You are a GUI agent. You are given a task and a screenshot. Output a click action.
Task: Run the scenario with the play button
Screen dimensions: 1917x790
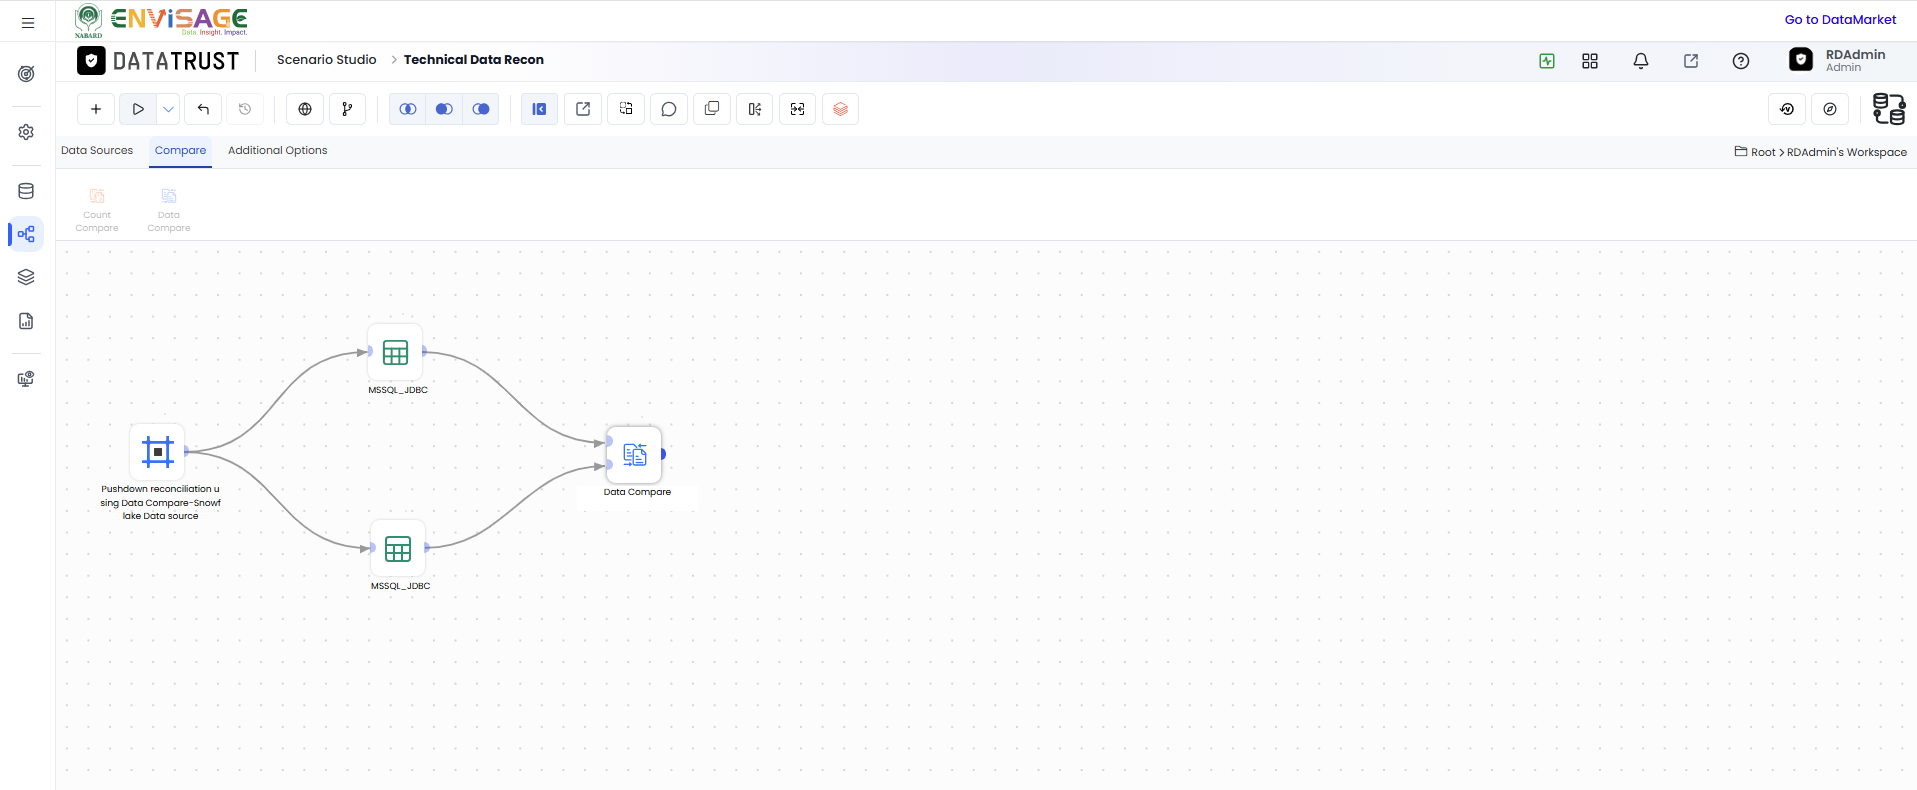(138, 109)
